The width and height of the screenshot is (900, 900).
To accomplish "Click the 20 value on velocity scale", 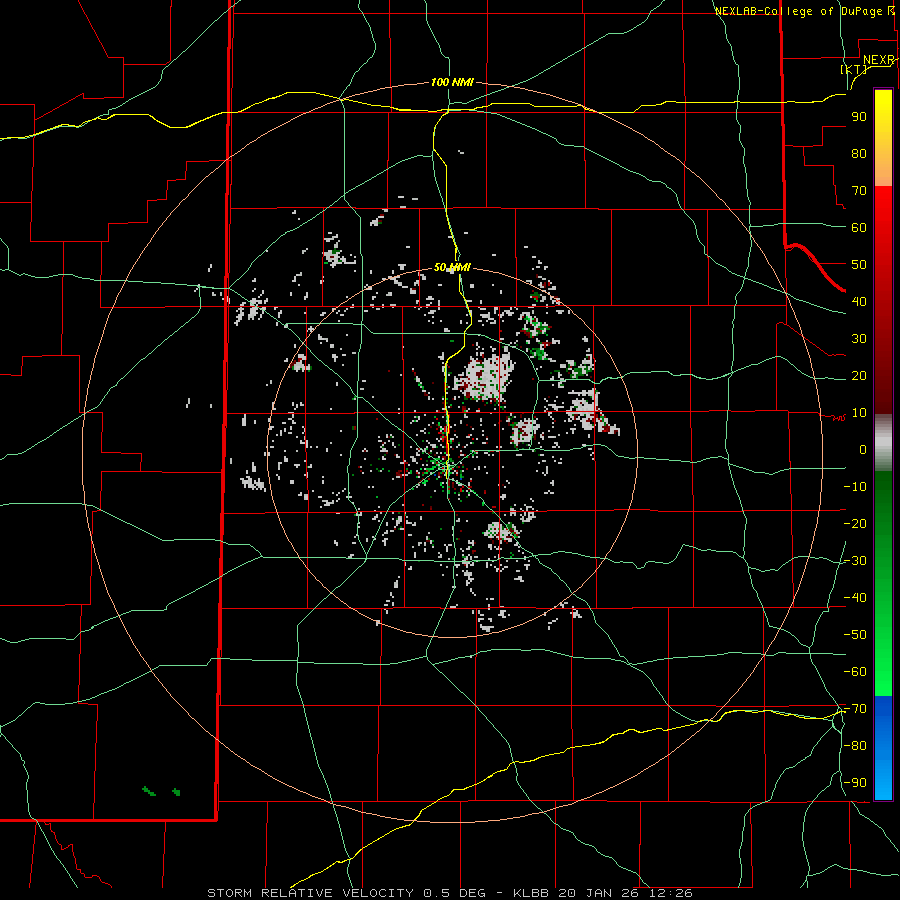I will [x=859, y=376].
